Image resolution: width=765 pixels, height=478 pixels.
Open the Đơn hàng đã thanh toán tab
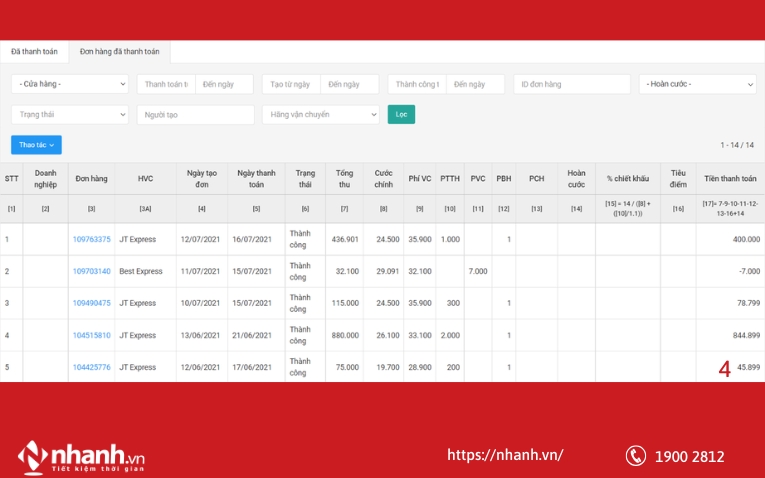coord(120,52)
